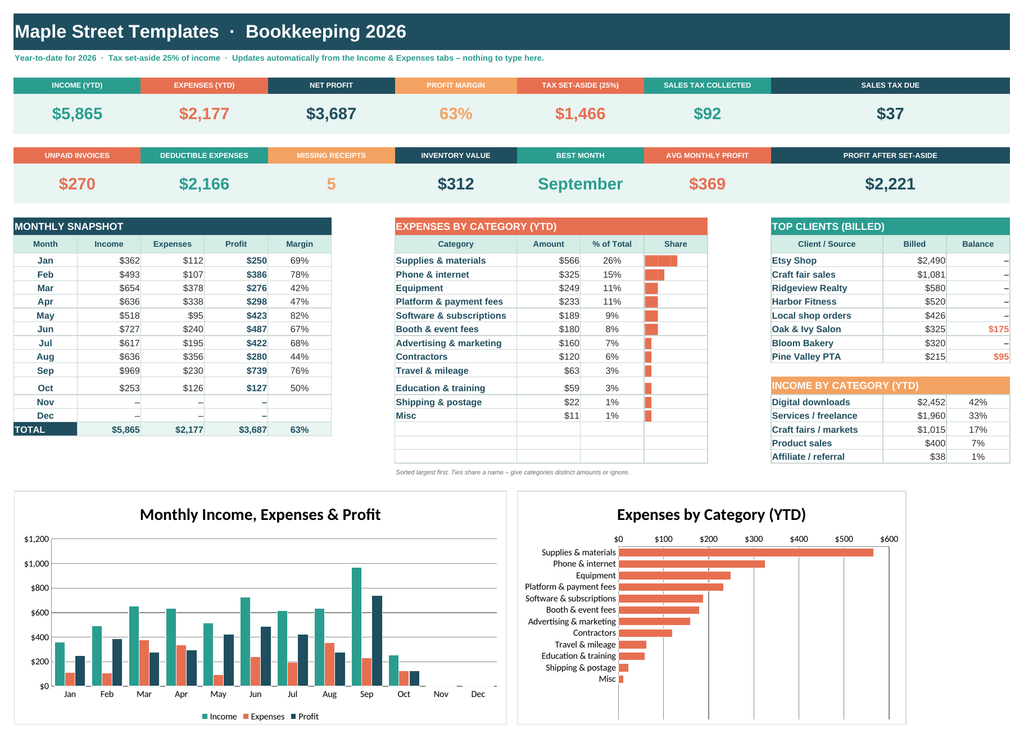Click the Sep income cell $969
Screen dimensions: 1024x738
tap(108, 370)
